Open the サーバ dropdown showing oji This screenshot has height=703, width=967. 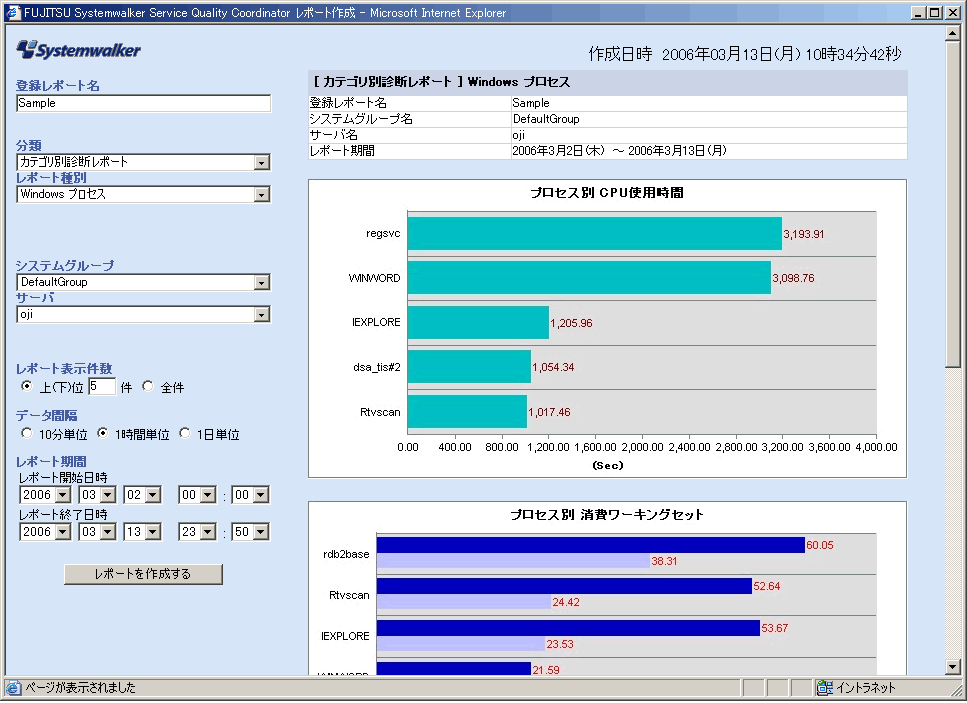tap(143, 314)
